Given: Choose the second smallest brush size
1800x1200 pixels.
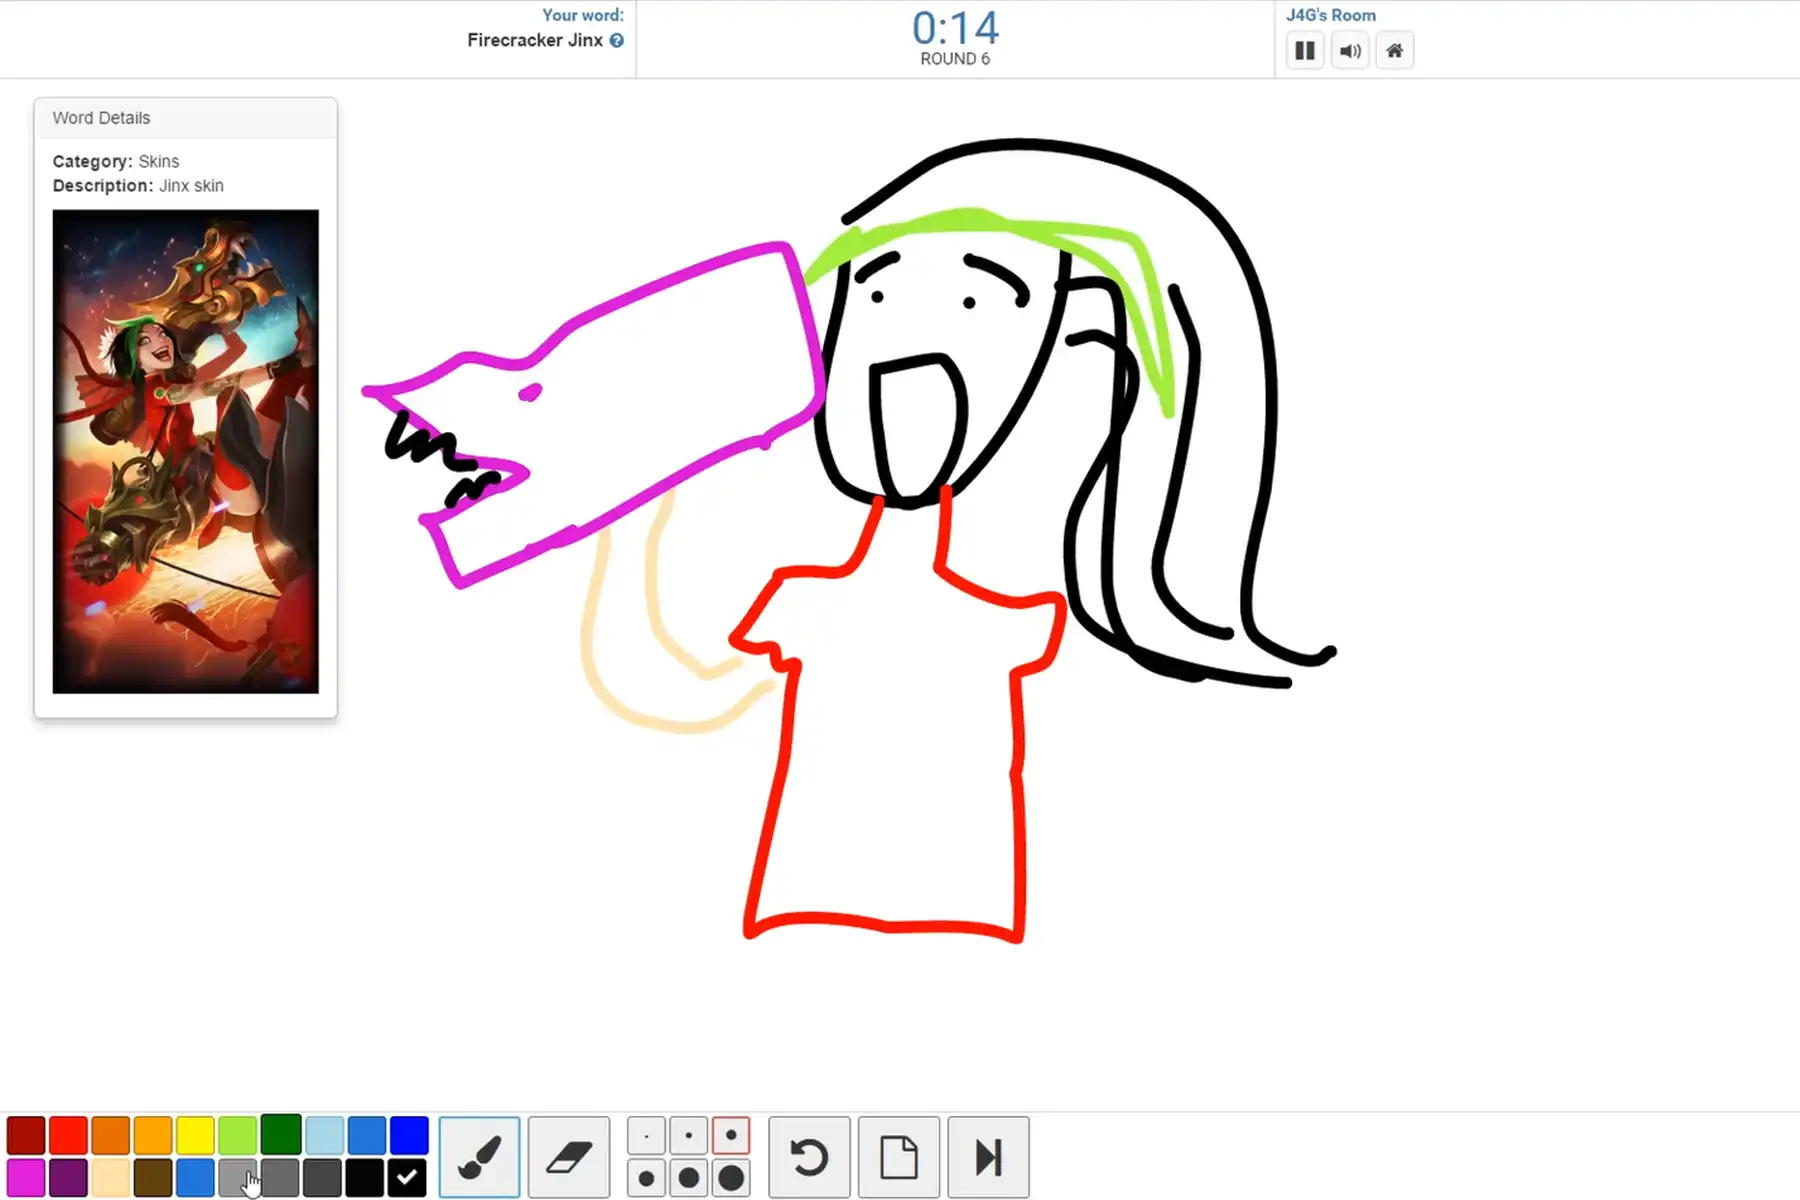Looking at the screenshot, I should pyautogui.click(x=688, y=1136).
